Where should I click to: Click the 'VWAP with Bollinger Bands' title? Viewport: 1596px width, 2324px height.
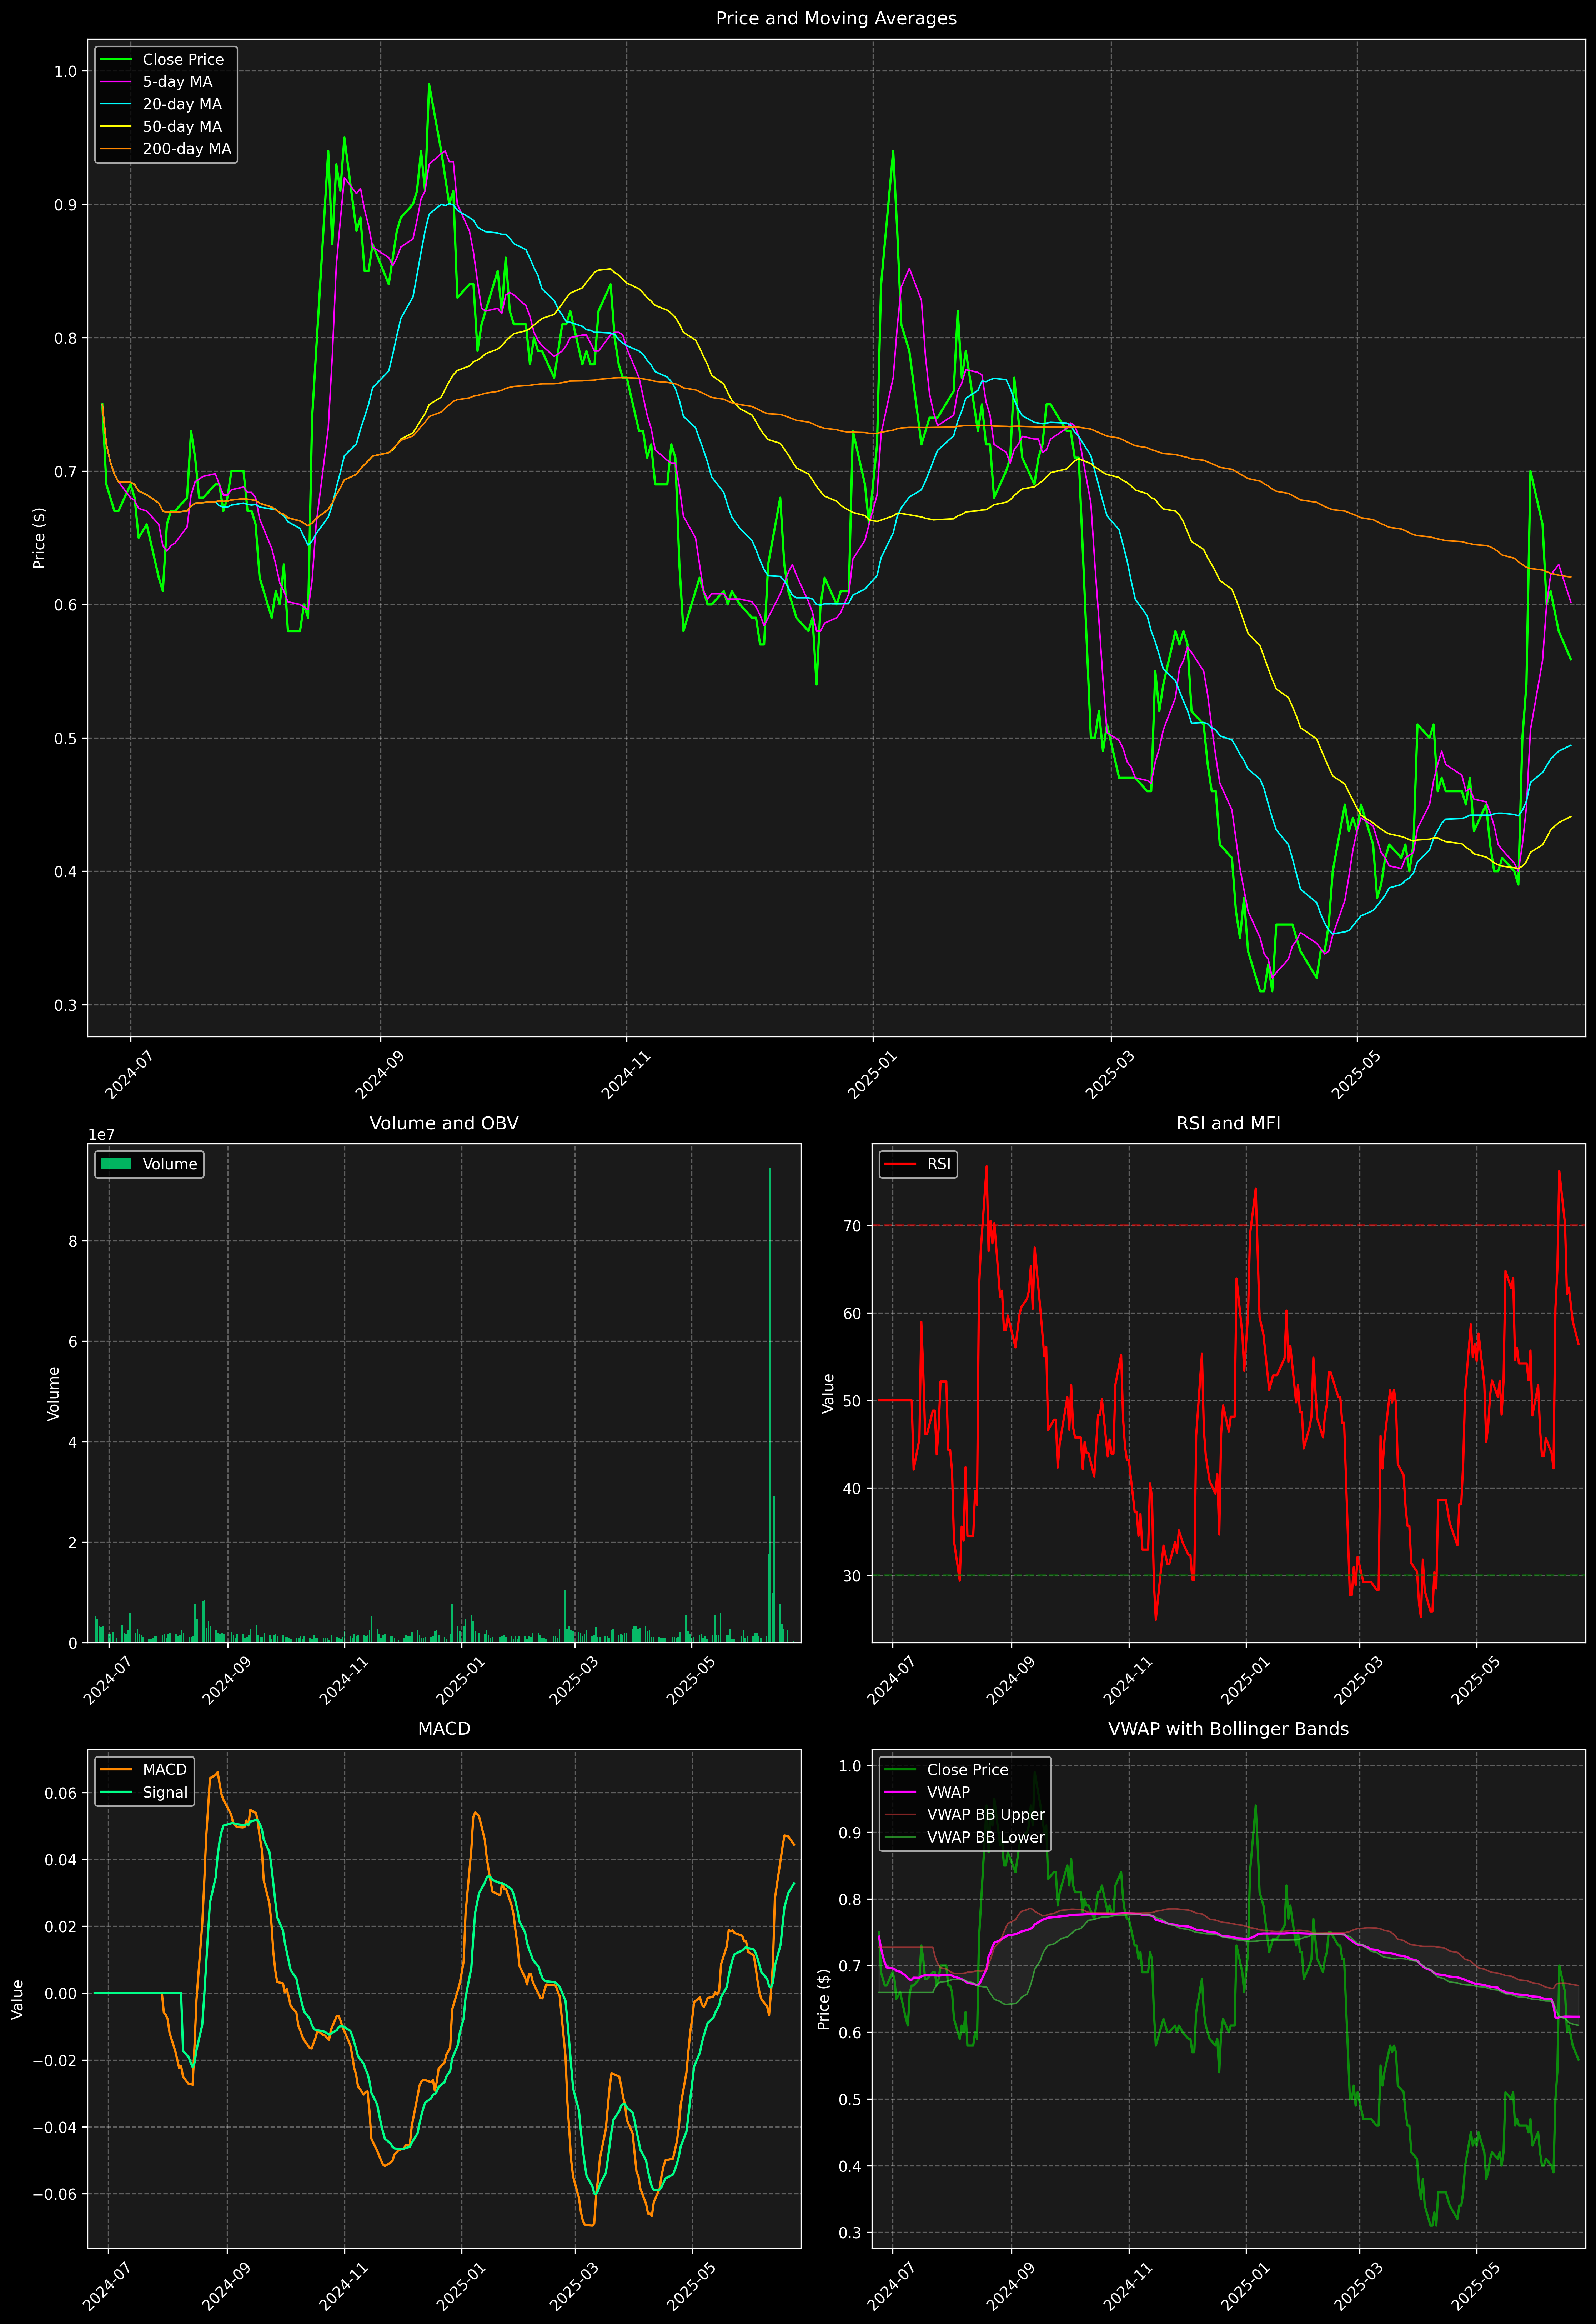(1228, 1729)
